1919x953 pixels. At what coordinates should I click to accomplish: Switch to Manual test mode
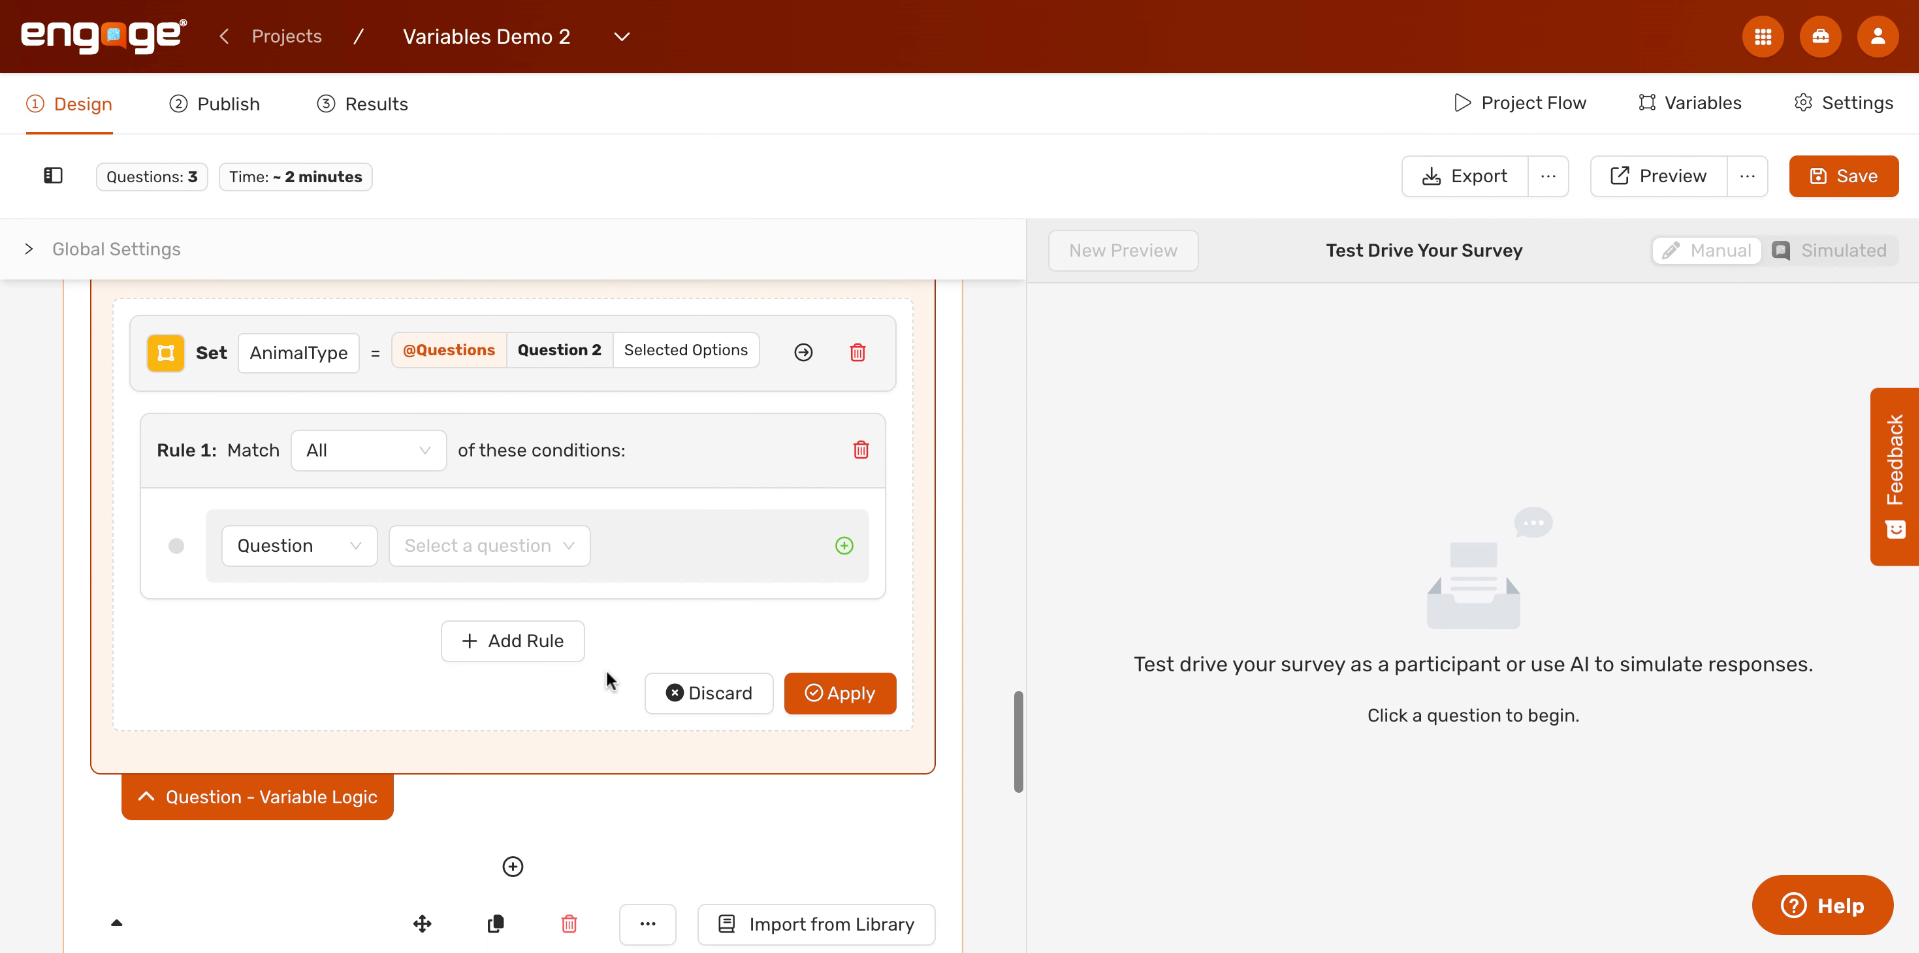pyautogui.click(x=1707, y=251)
